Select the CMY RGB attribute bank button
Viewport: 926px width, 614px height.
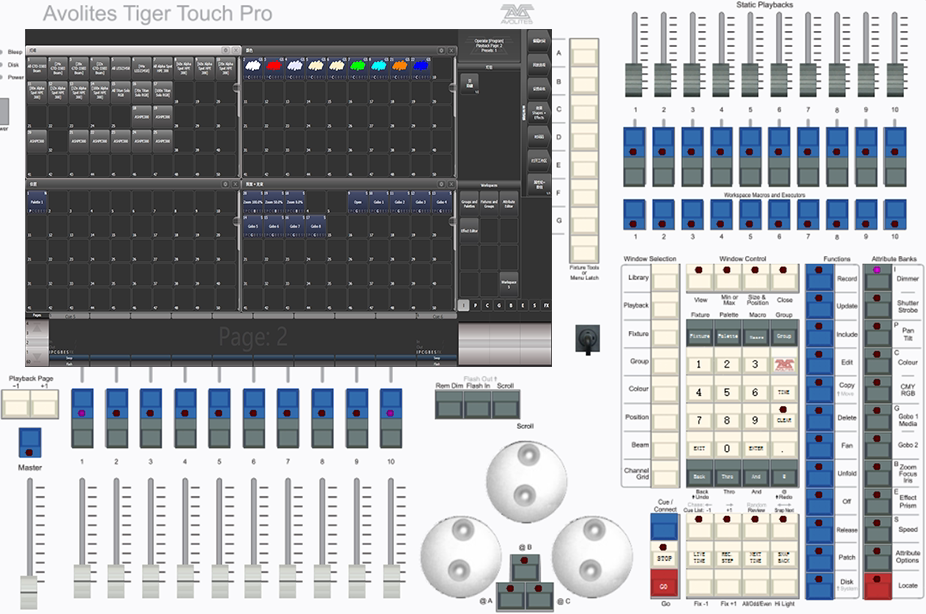click(878, 390)
